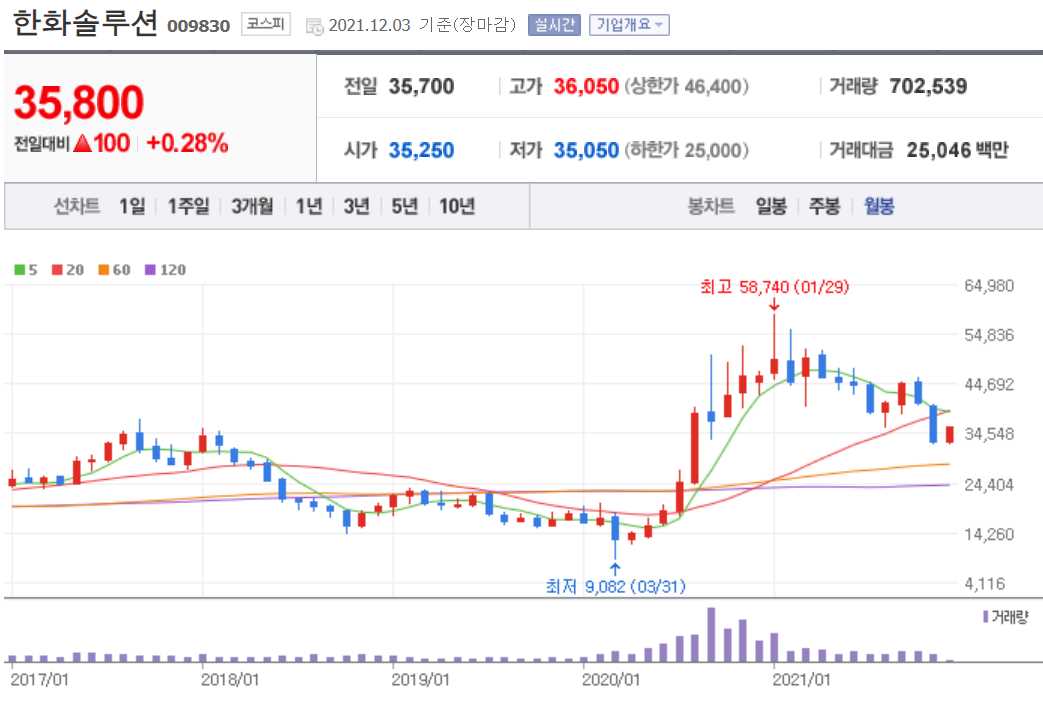Click the current price 35,800

pyautogui.click(x=79, y=102)
